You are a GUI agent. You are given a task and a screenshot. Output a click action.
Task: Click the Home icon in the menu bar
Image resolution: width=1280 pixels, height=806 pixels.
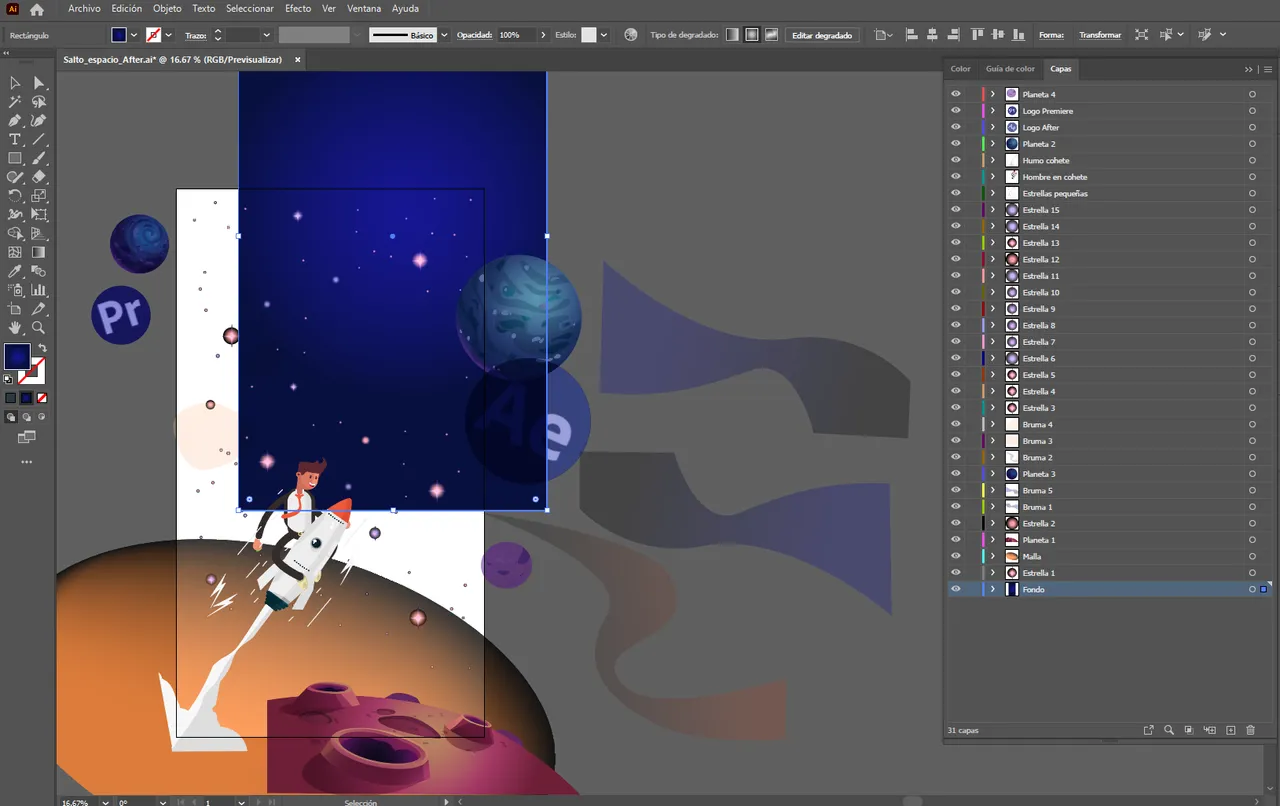tap(37, 9)
